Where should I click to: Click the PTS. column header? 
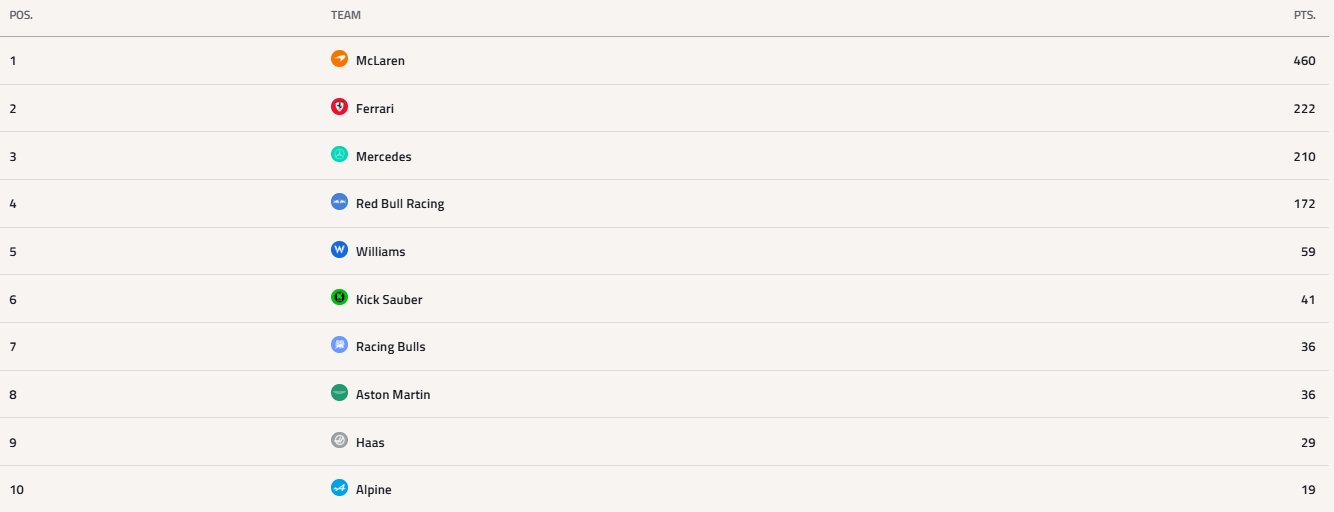coord(1305,16)
